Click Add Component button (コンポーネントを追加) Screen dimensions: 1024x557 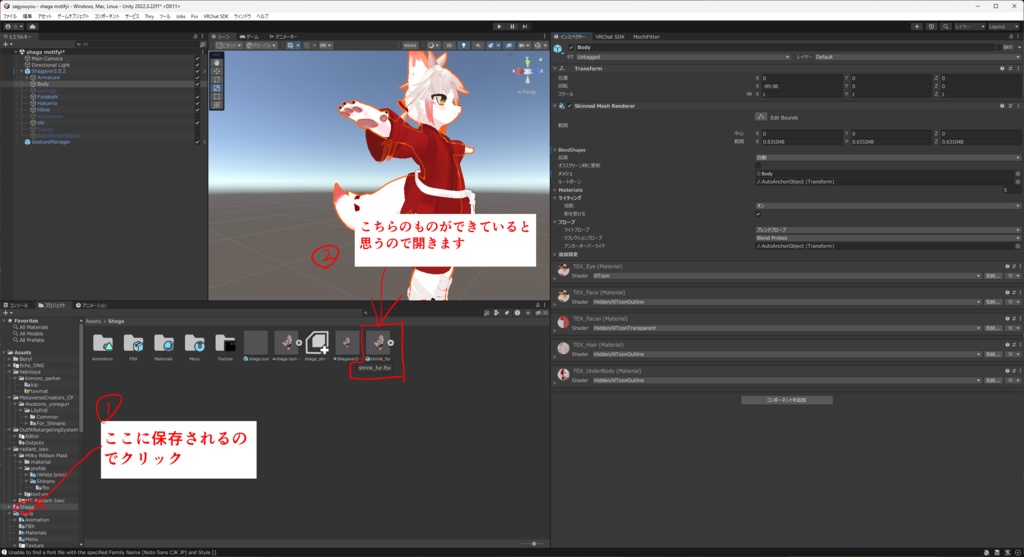pos(786,400)
